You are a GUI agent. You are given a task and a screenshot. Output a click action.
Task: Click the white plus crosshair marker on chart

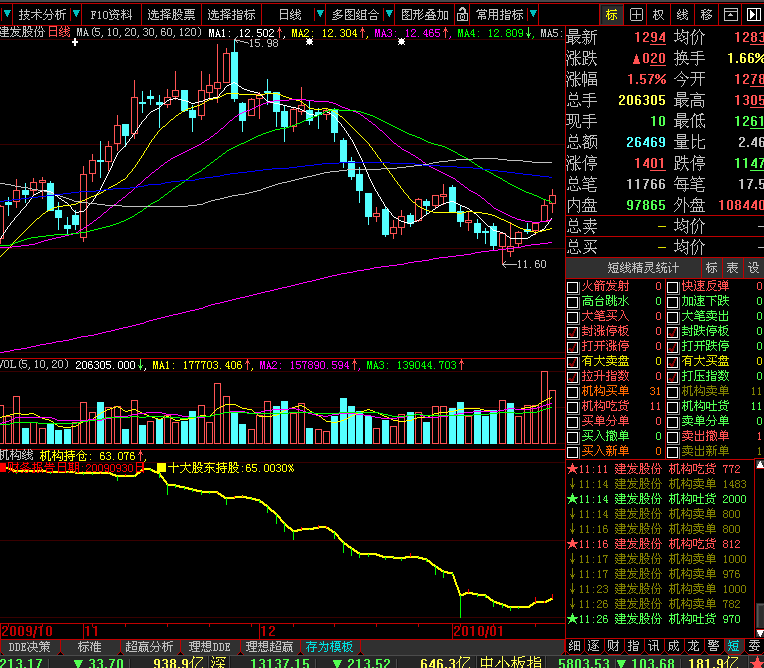pyautogui.click(x=75, y=42)
